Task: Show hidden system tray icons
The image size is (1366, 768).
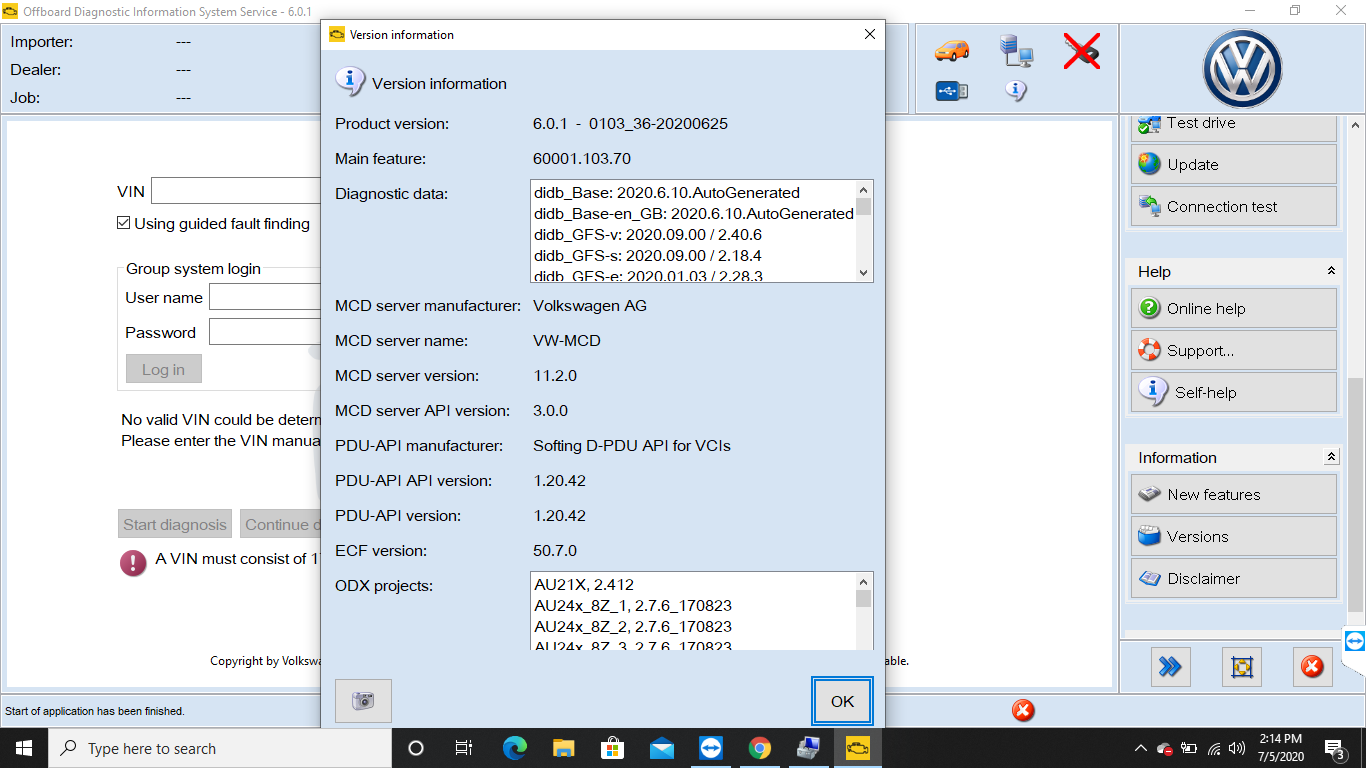Action: [1141, 748]
